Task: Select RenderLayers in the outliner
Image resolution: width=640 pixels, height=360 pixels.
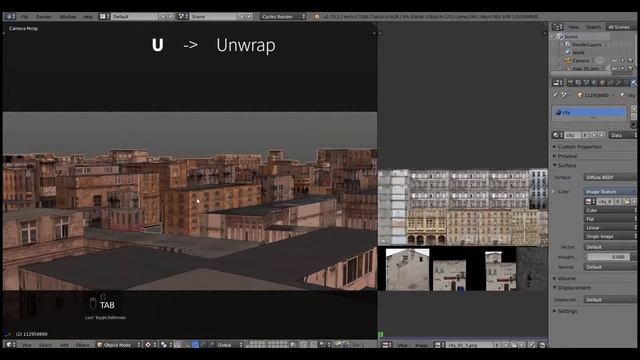Action: (x=587, y=44)
